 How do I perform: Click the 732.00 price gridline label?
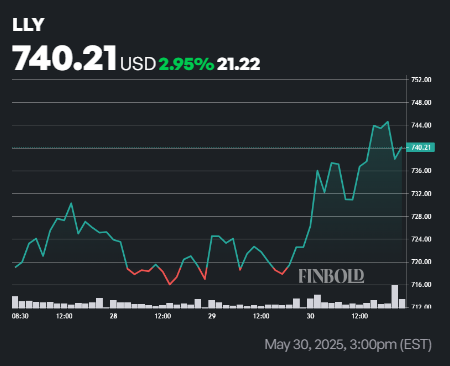[421, 194]
